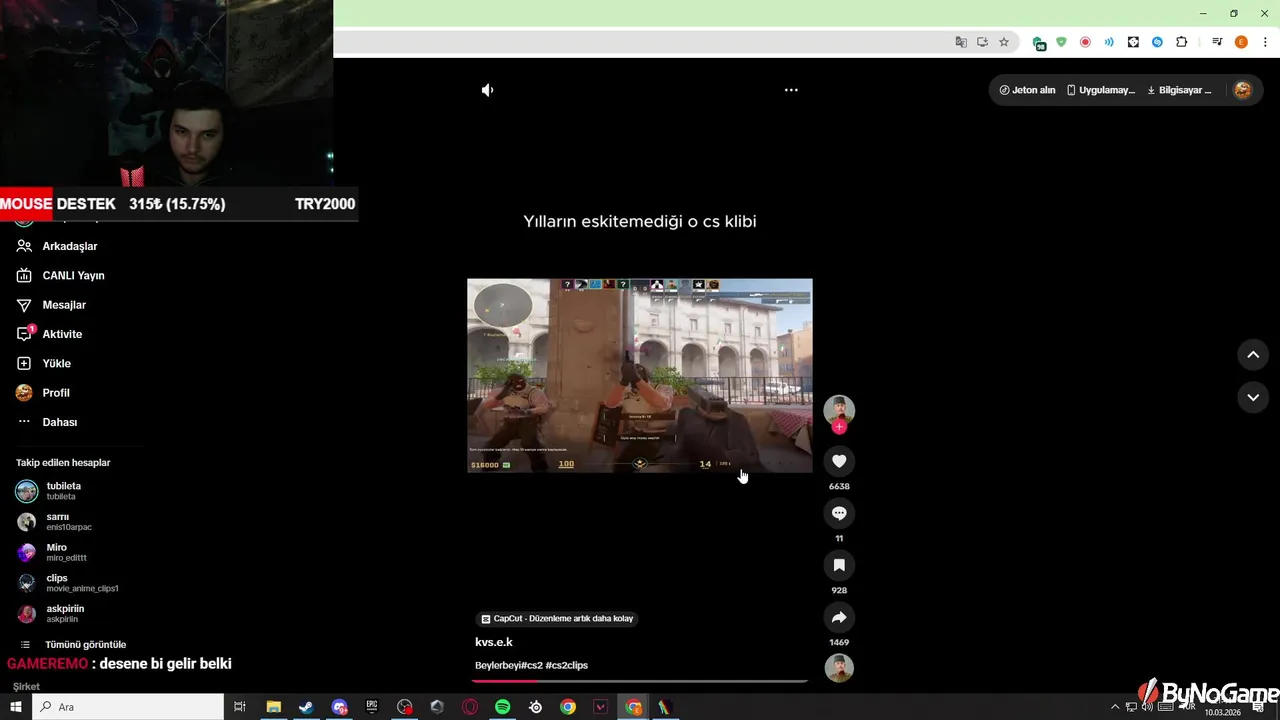Open Spotify from the taskbar
The image size is (1280, 720).
[x=503, y=707]
